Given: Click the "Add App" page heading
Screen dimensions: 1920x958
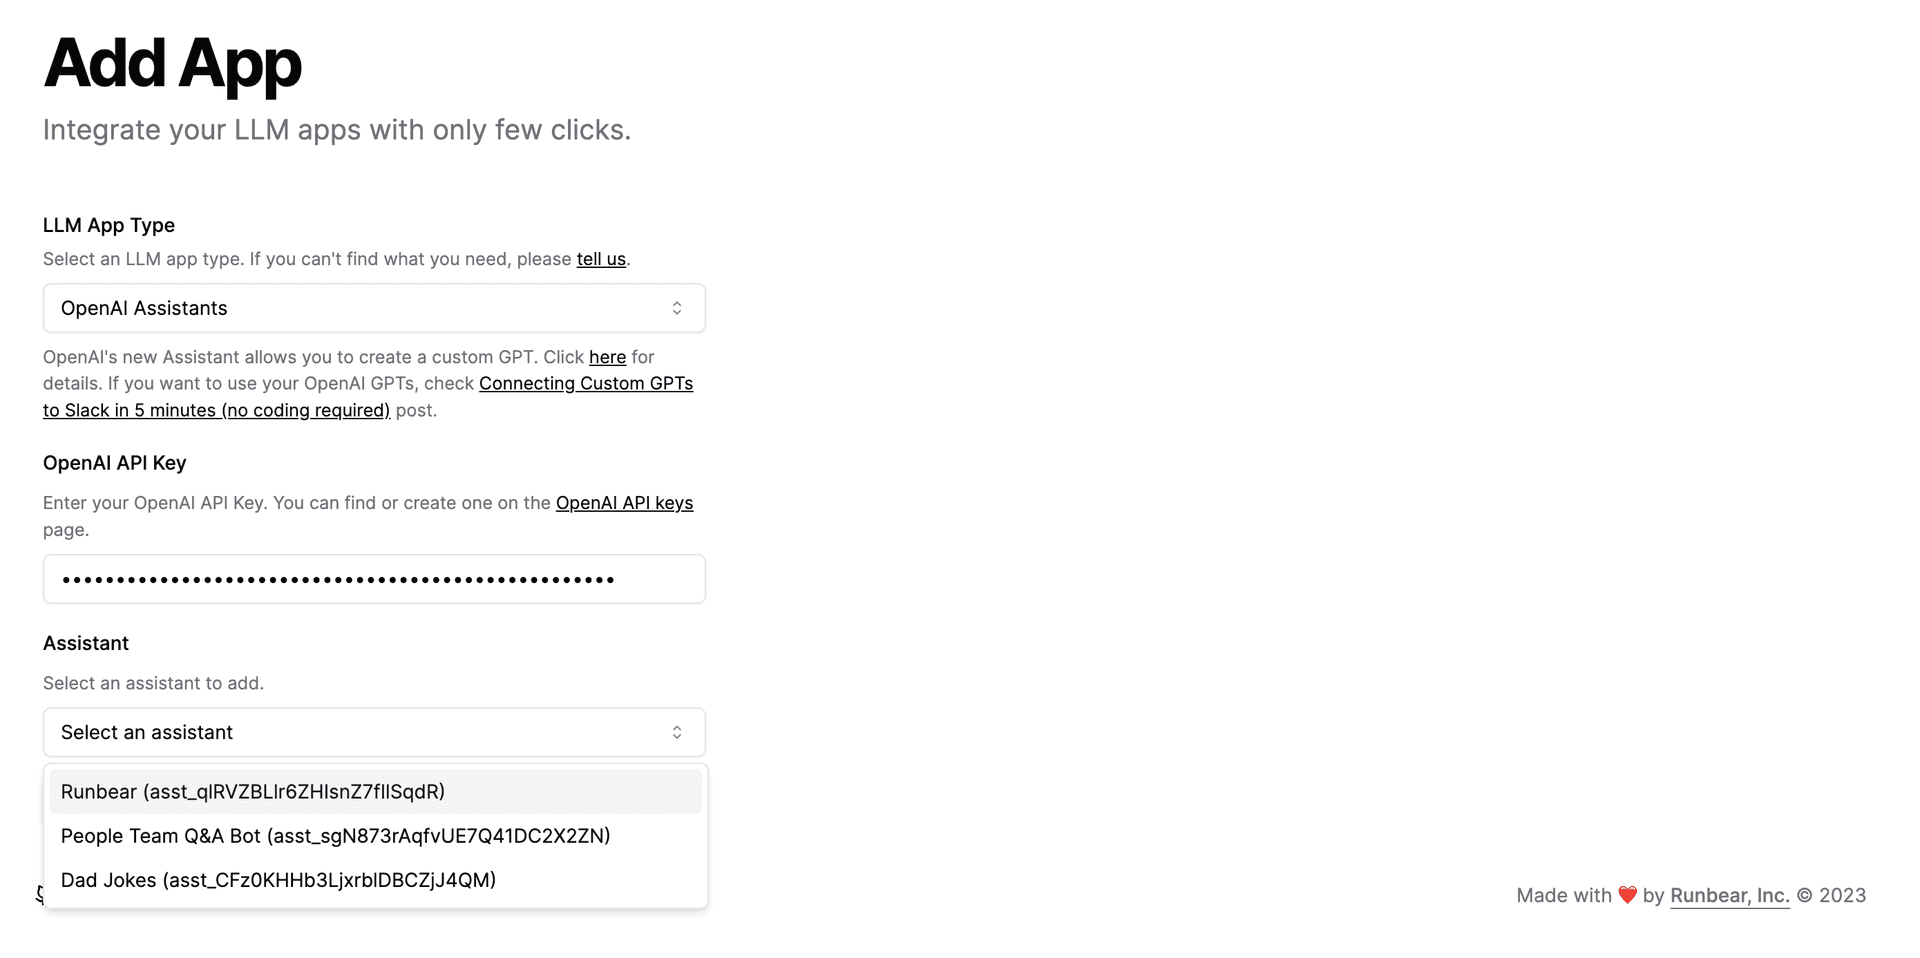Looking at the screenshot, I should point(172,64).
